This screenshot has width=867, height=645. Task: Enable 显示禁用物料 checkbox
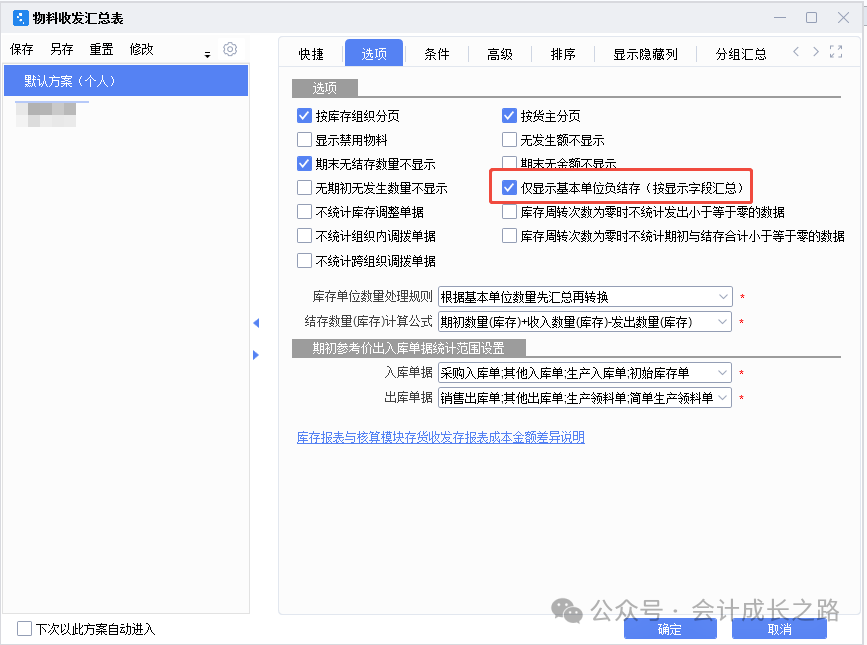(305, 140)
